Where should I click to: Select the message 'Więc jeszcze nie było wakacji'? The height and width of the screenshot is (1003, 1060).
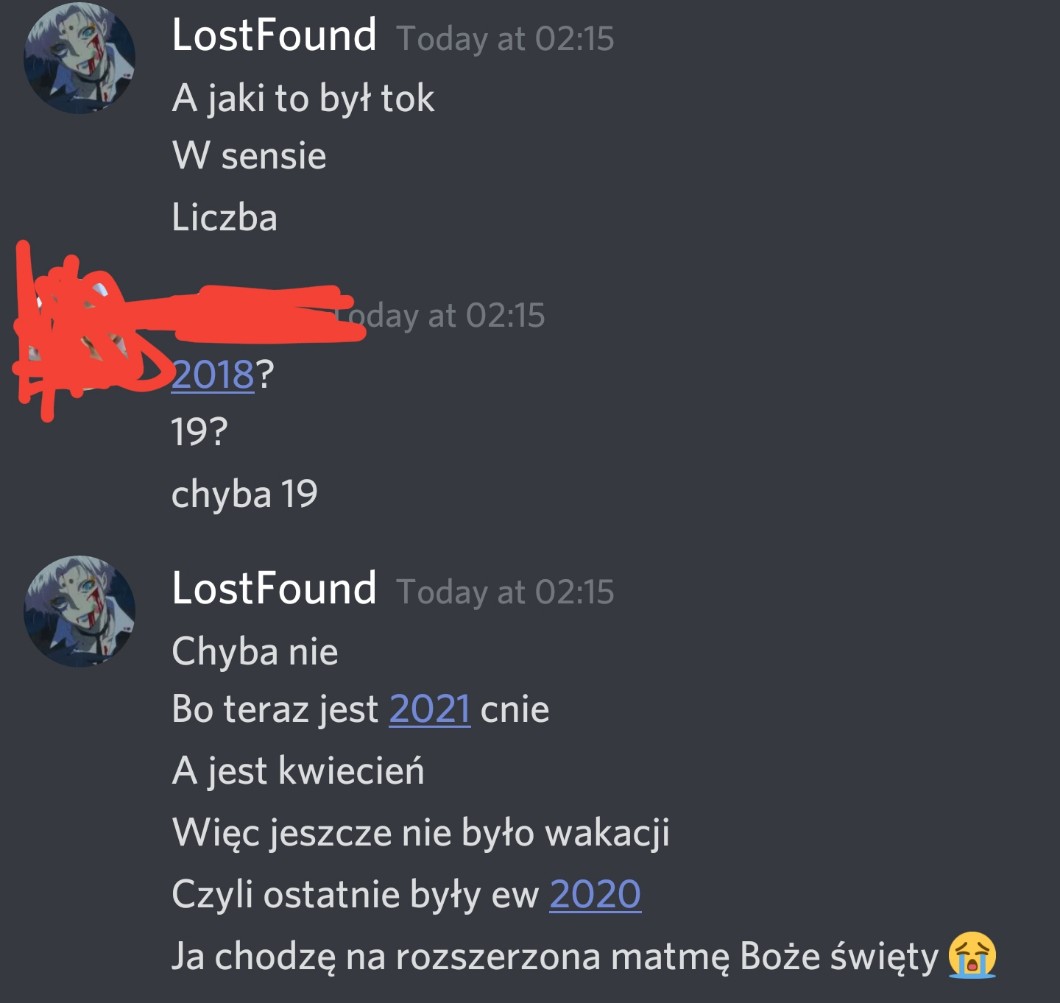[x=420, y=833]
